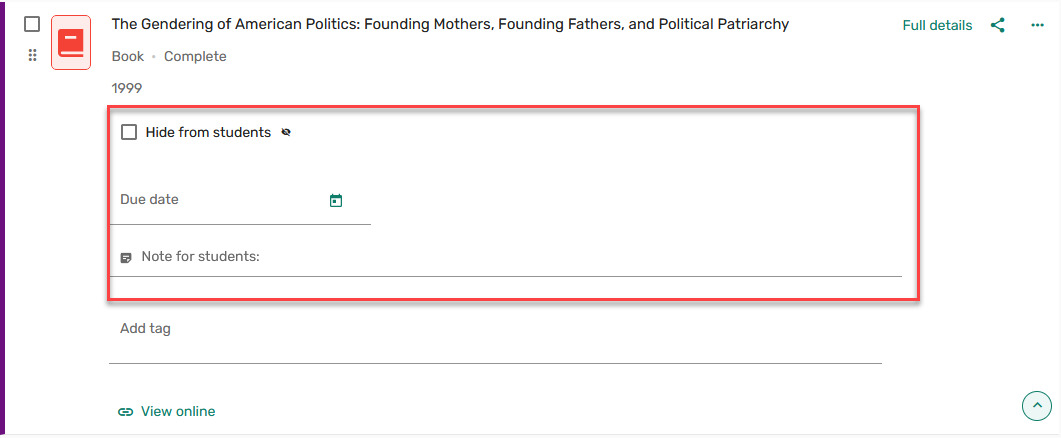Collapse the citation with the chevron button
This screenshot has height=438, width=1061.
1037,405
